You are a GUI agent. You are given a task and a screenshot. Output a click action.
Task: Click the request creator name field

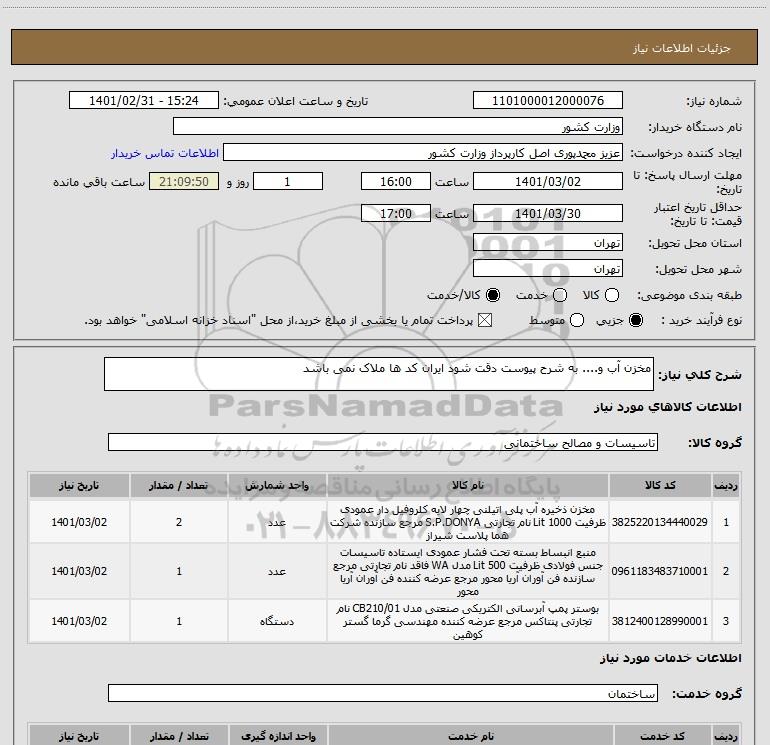[x=423, y=153]
